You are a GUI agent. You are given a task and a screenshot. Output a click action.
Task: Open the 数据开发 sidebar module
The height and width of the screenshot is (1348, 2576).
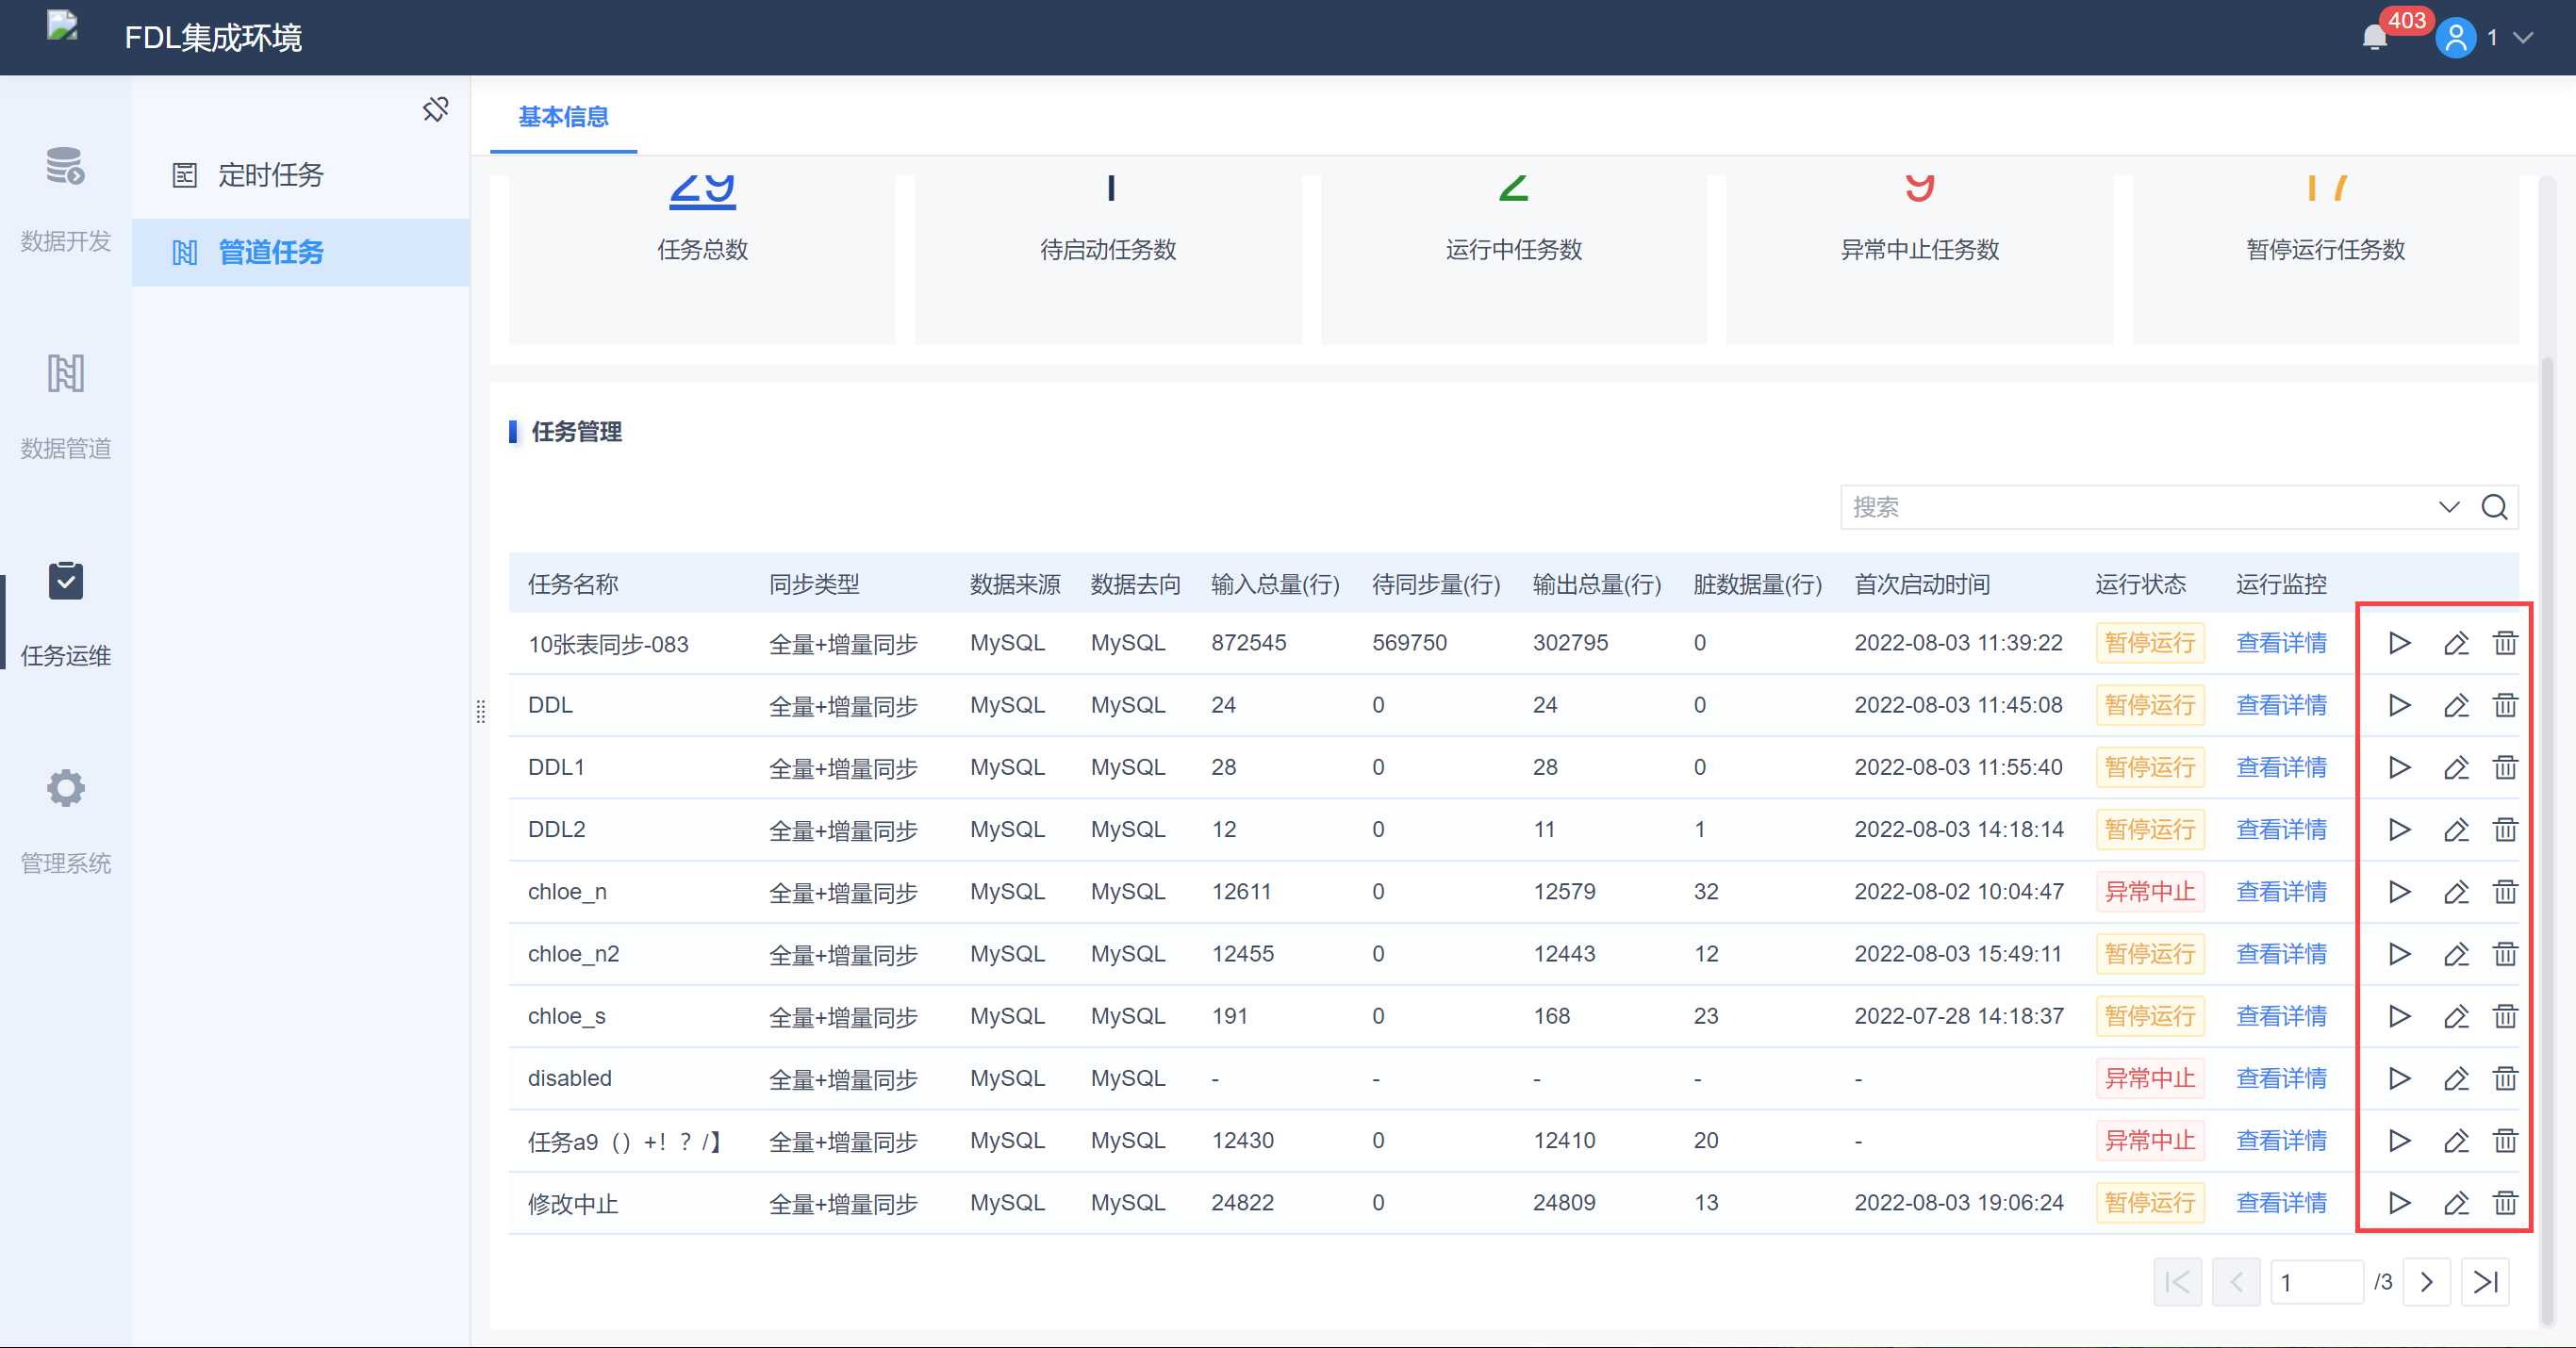point(65,195)
